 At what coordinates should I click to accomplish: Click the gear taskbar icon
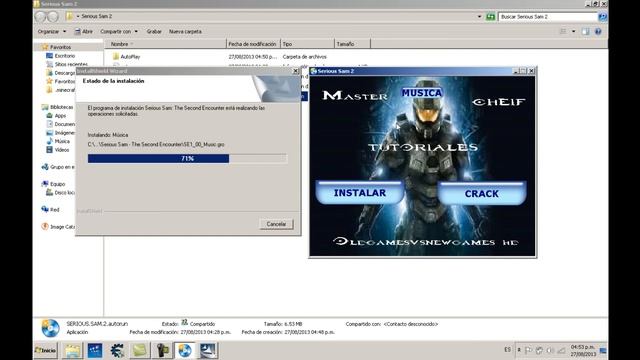(117, 351)
